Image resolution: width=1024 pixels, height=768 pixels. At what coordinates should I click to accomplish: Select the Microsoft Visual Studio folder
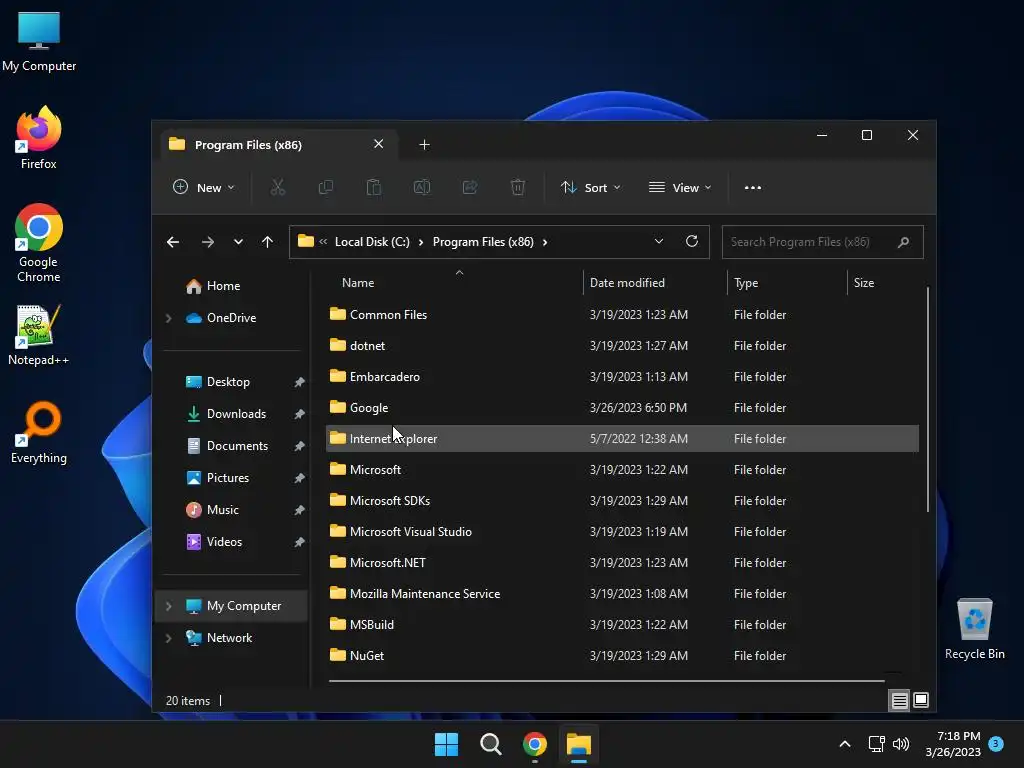click(622, 532)
